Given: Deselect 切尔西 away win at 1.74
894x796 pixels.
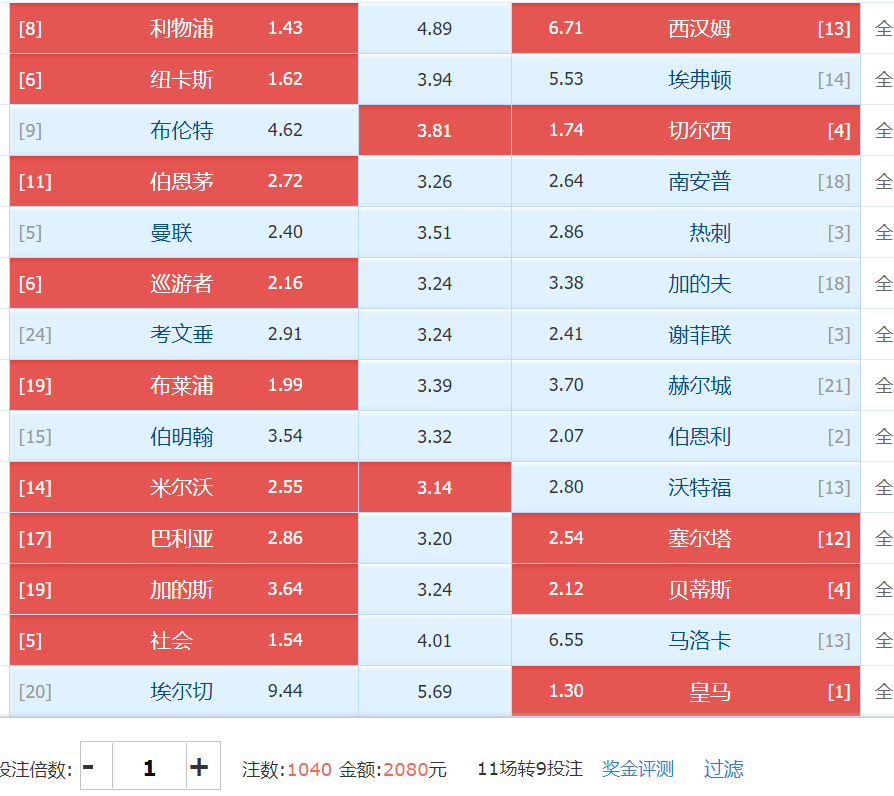Looking at the screenshot, I should click(686, 130).
